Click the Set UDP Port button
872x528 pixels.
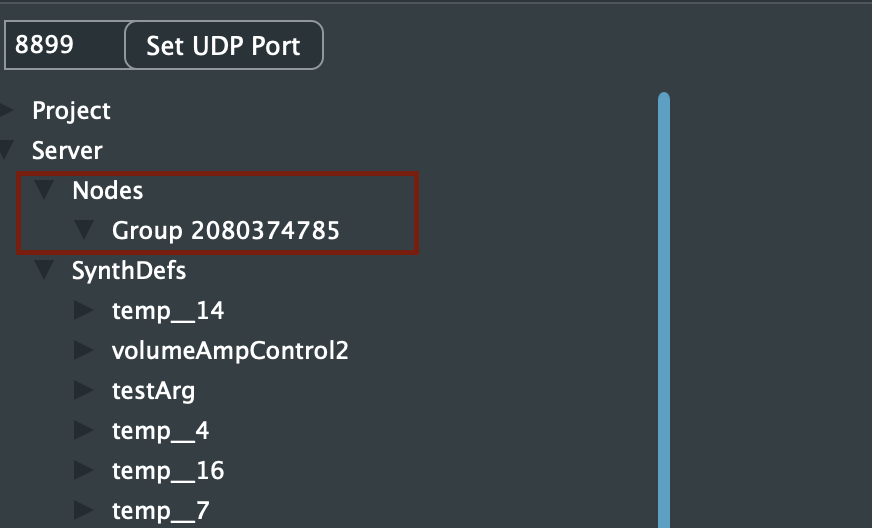click(x=223, y=46)
